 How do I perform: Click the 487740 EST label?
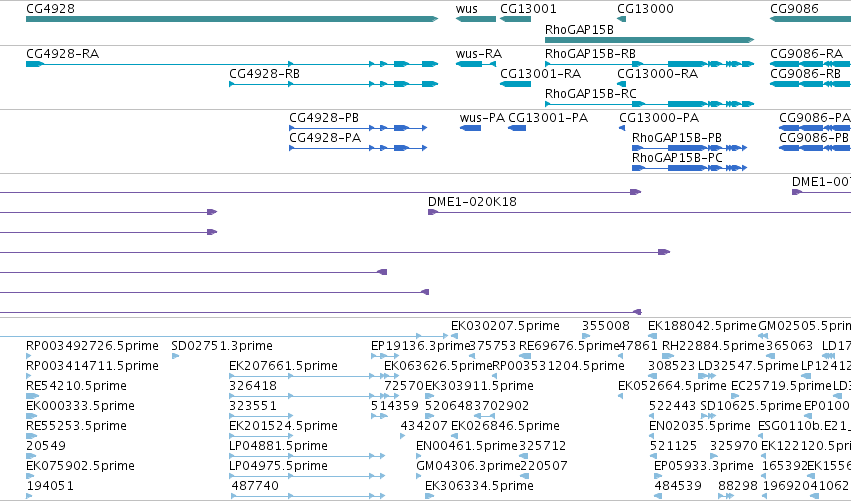(255, 486)
